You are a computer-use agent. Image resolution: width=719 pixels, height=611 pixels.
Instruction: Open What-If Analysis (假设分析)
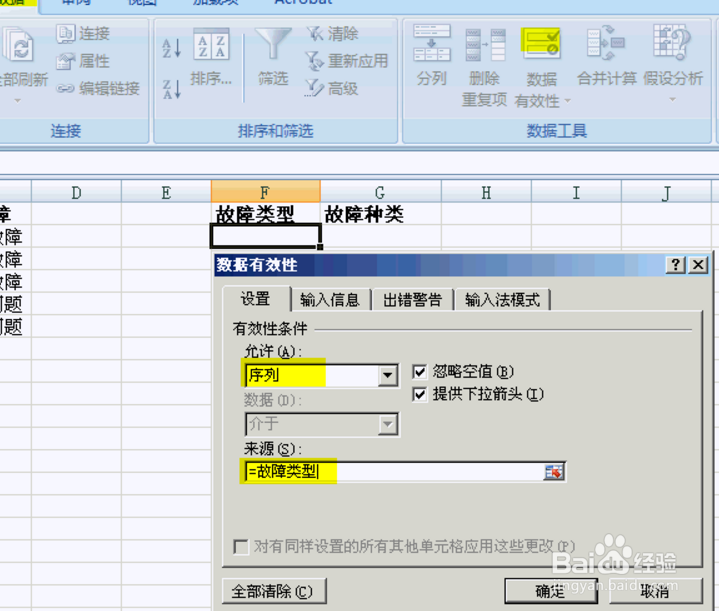(673, 56)
